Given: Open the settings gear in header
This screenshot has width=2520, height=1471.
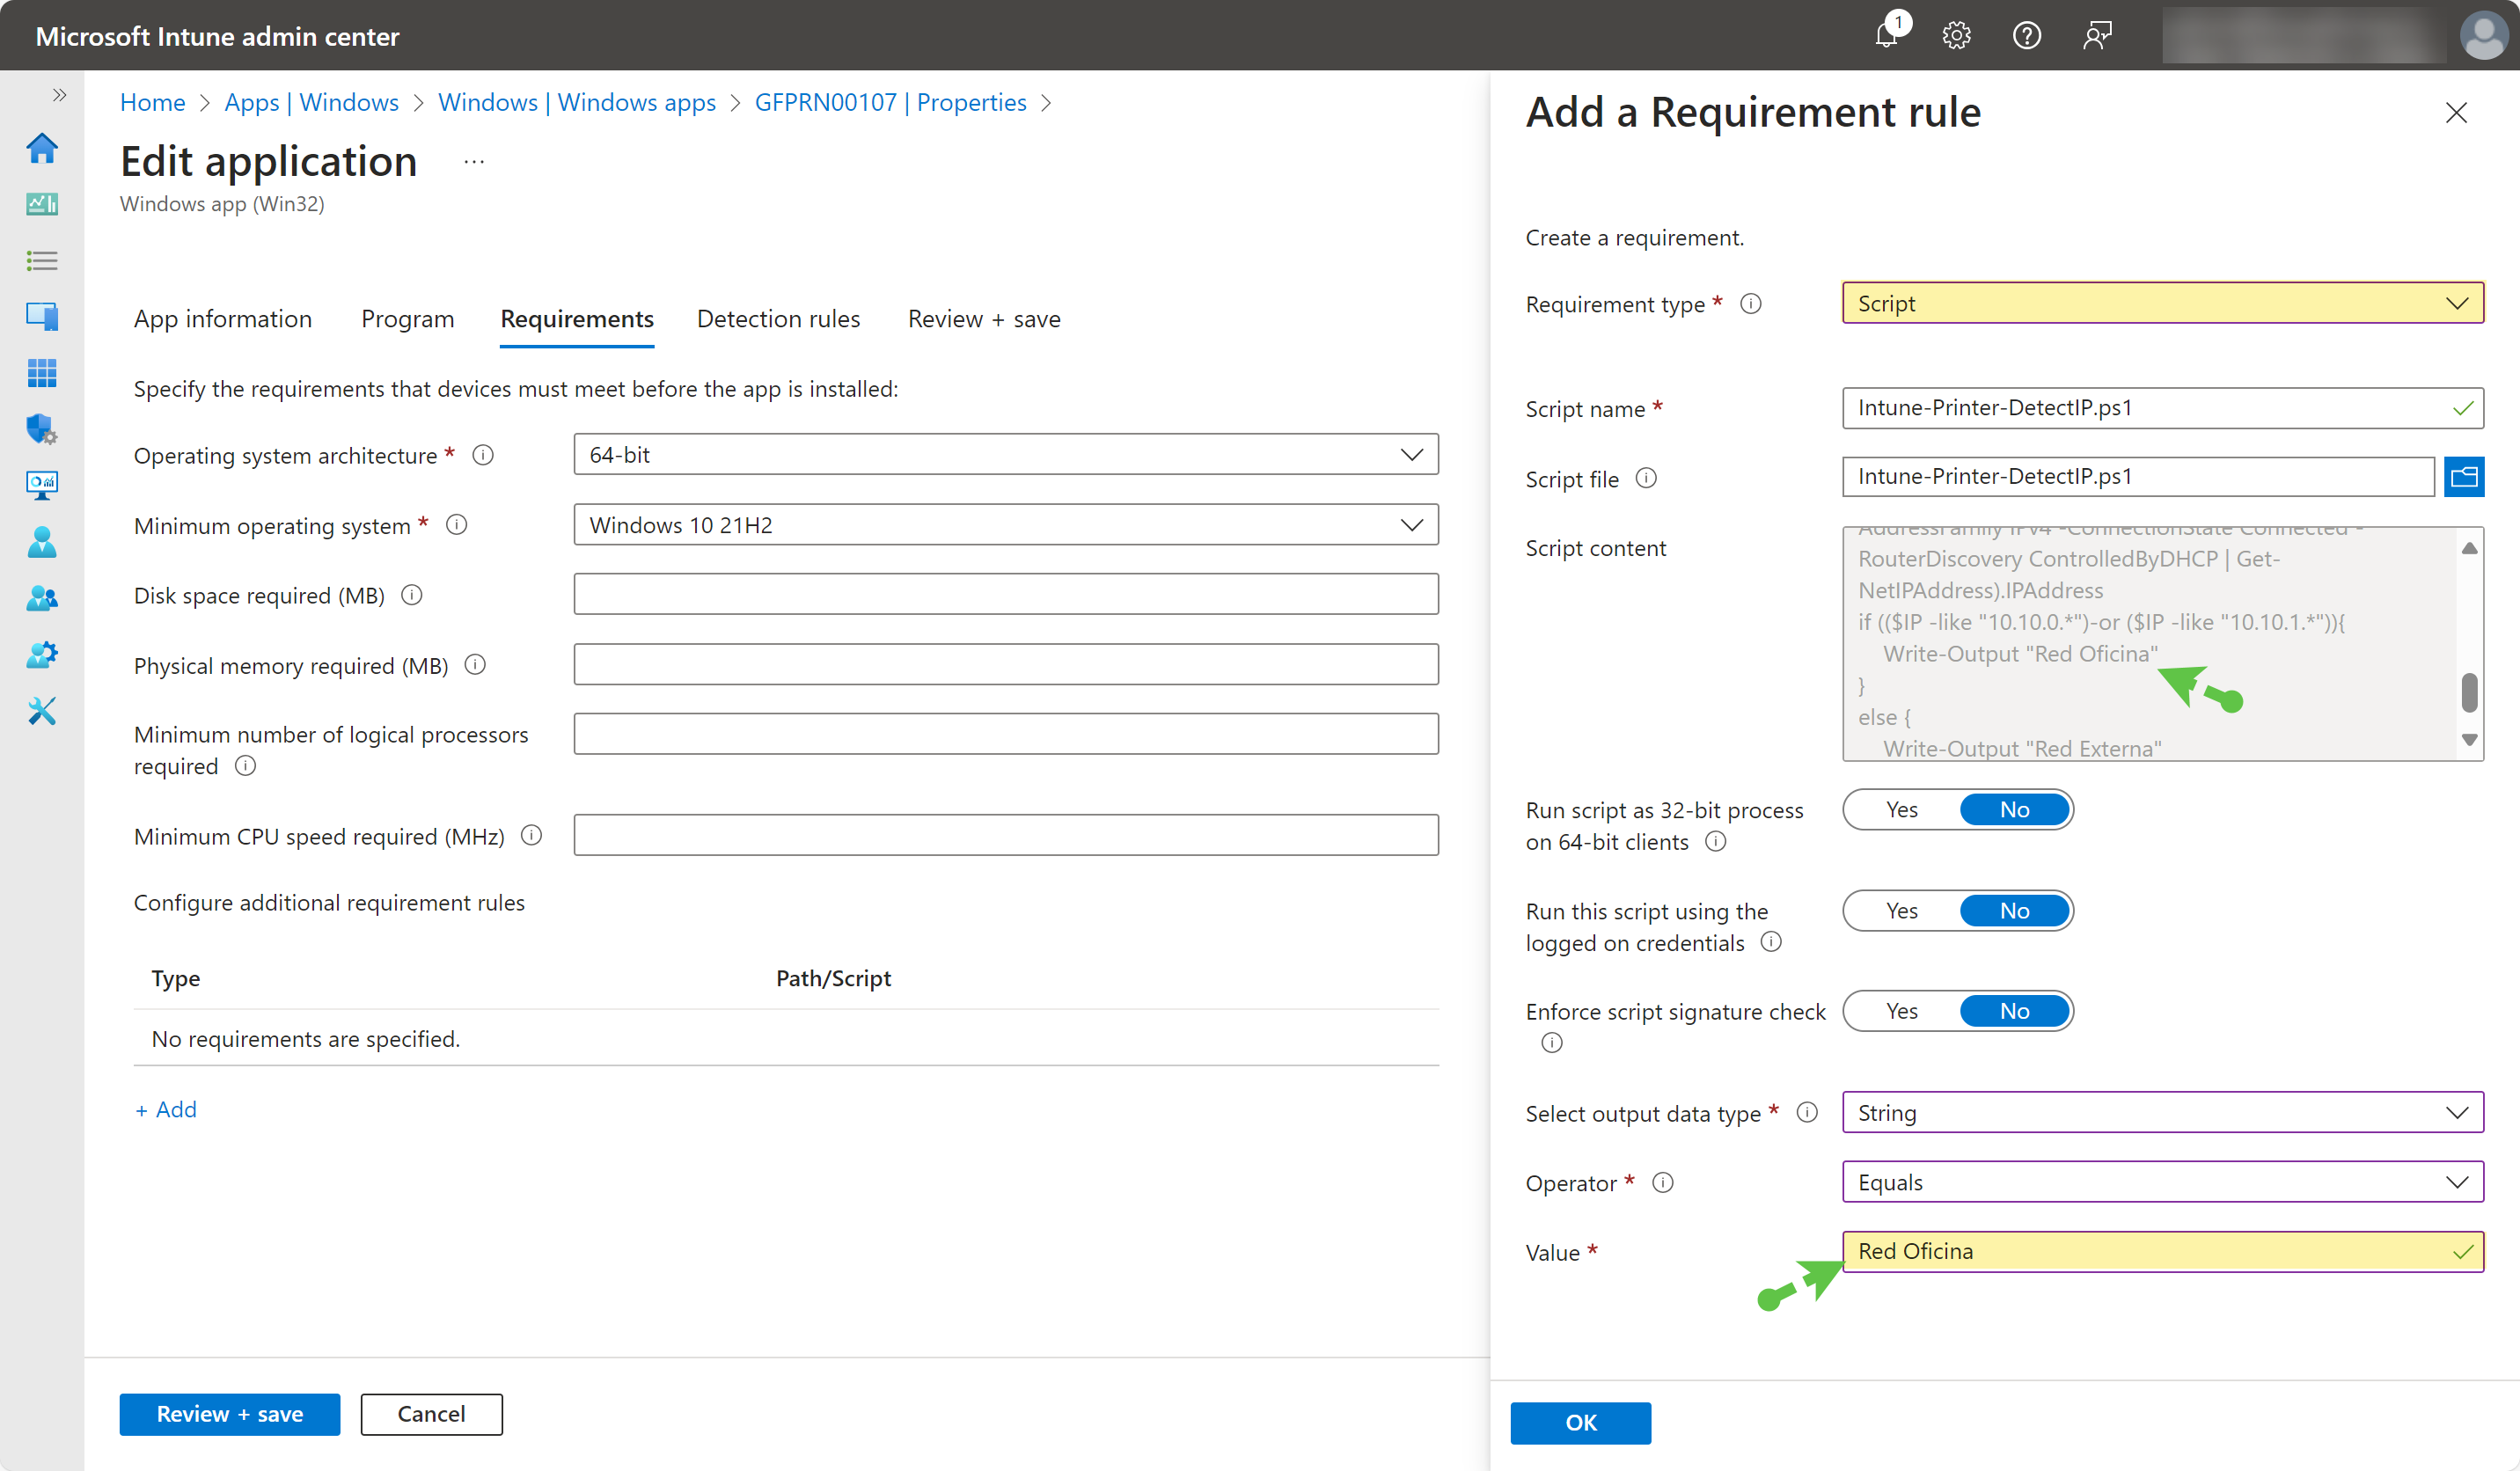Looking at the screenshot, I should (1956, 36).
